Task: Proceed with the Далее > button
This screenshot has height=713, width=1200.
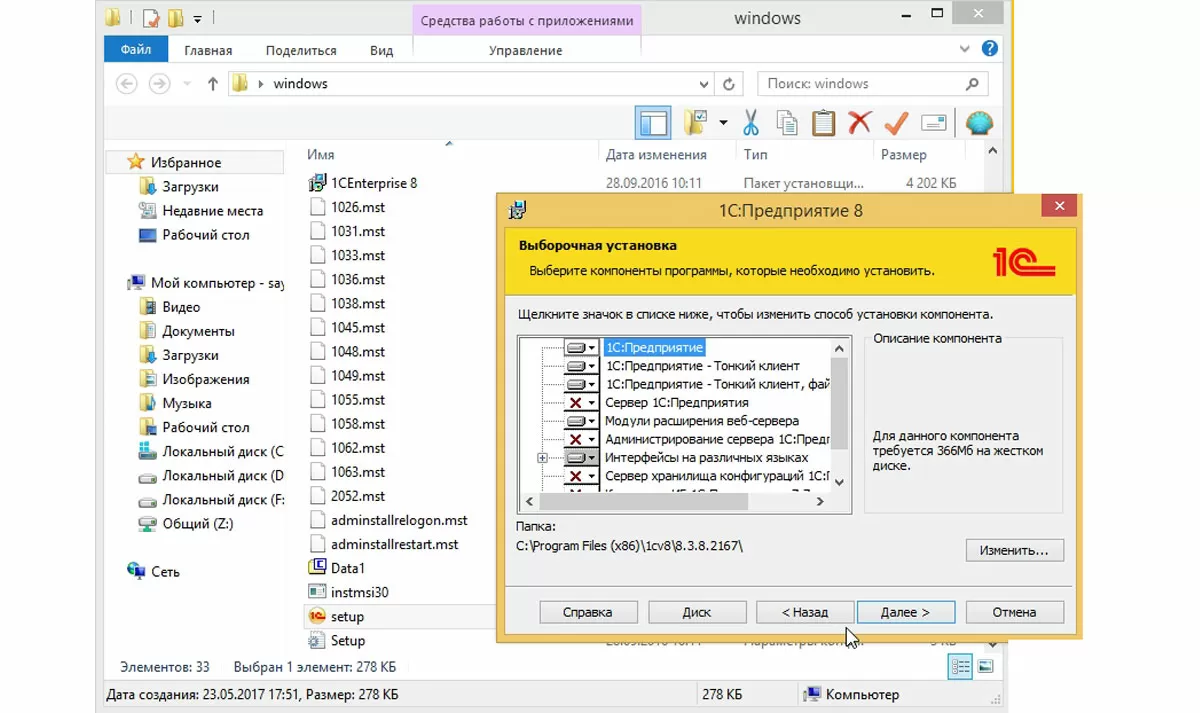Action: [x=906, y=612]
